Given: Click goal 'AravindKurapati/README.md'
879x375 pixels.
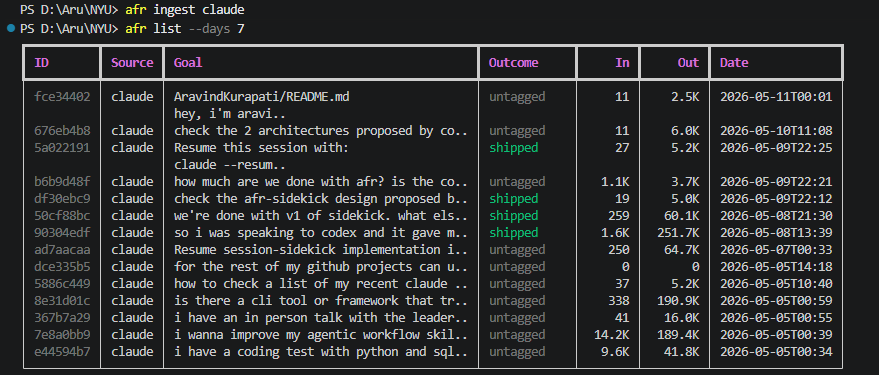Looking at the screenshot, I should coord(262,96).
